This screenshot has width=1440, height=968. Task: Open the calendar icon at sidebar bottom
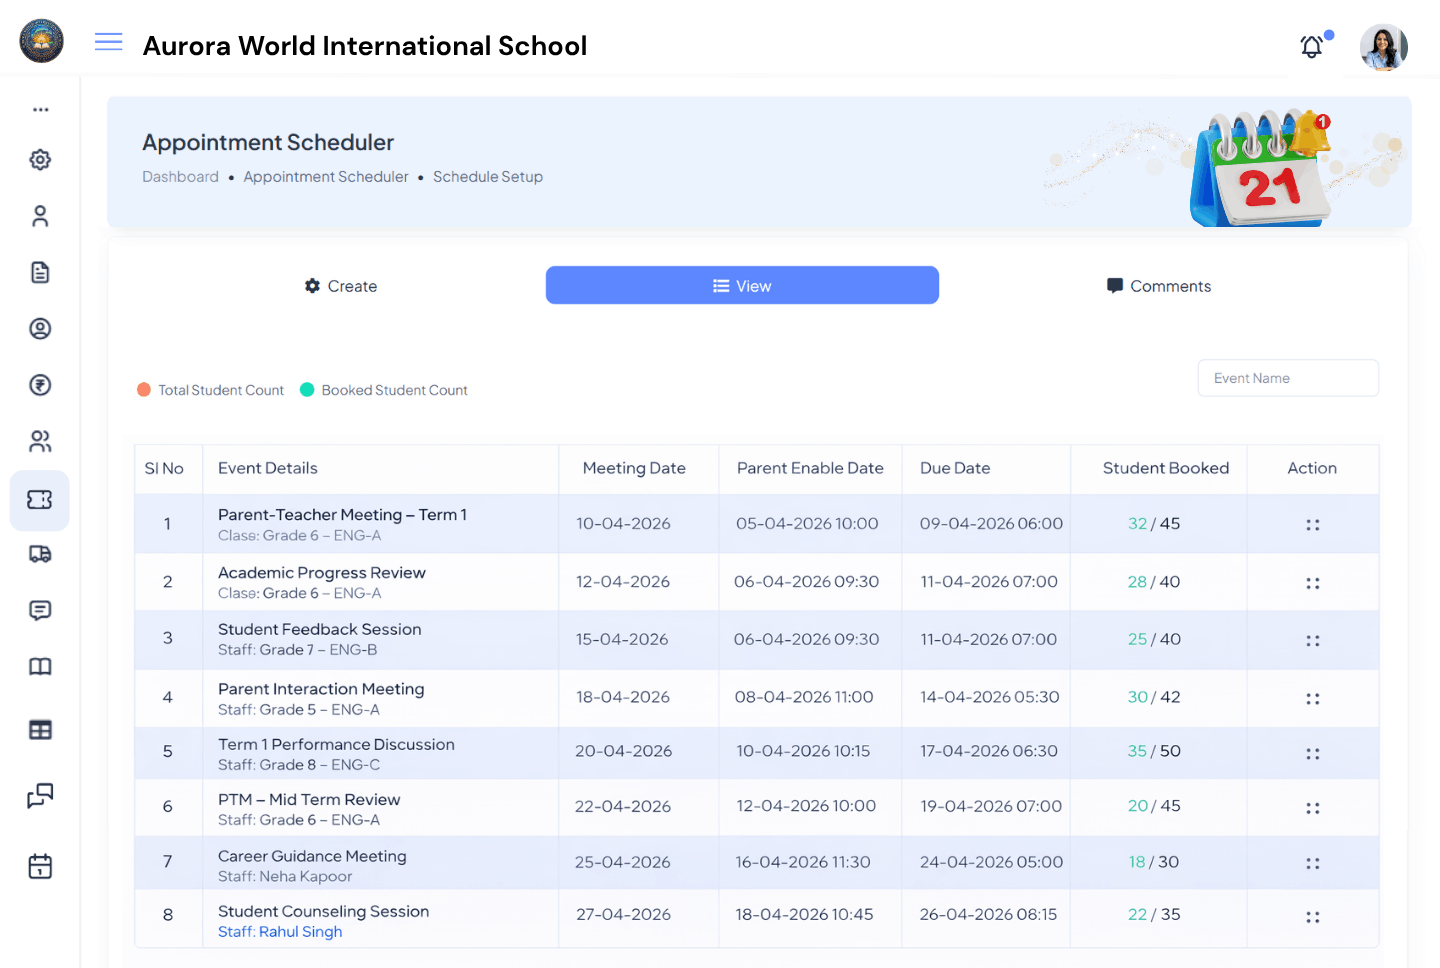point(40,866)
